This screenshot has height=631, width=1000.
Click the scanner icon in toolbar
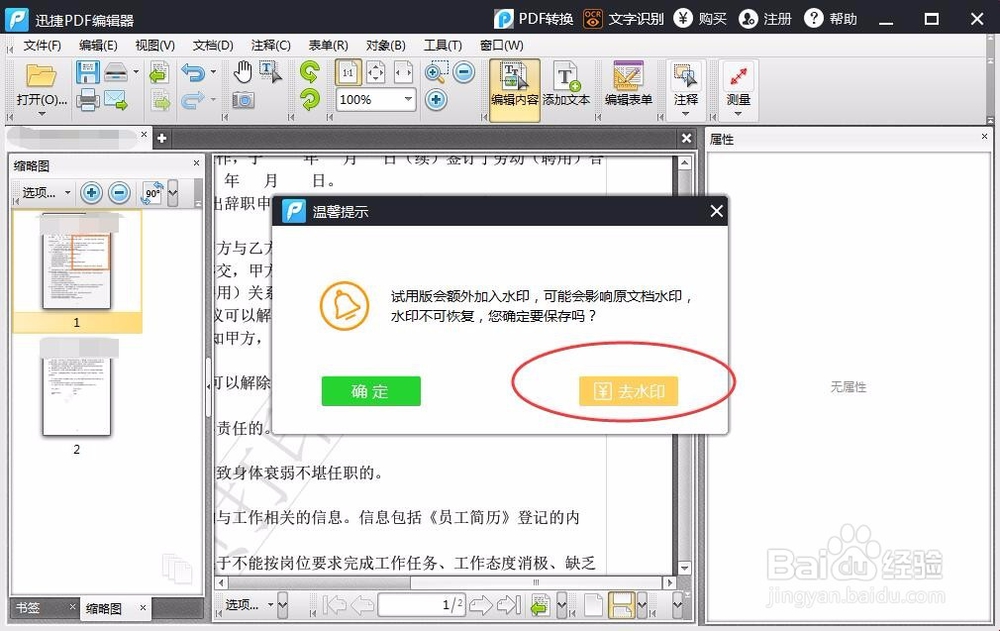[116, 73]
